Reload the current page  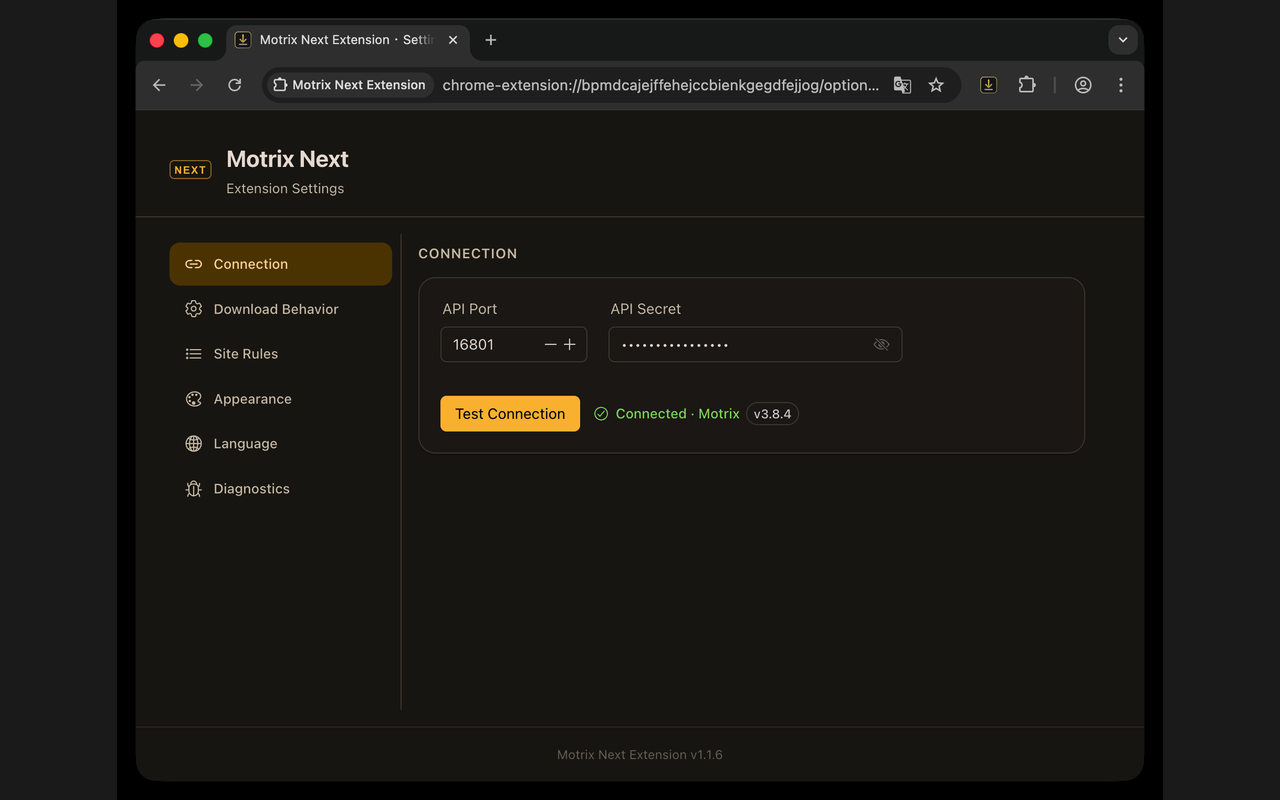pos(235,85)
